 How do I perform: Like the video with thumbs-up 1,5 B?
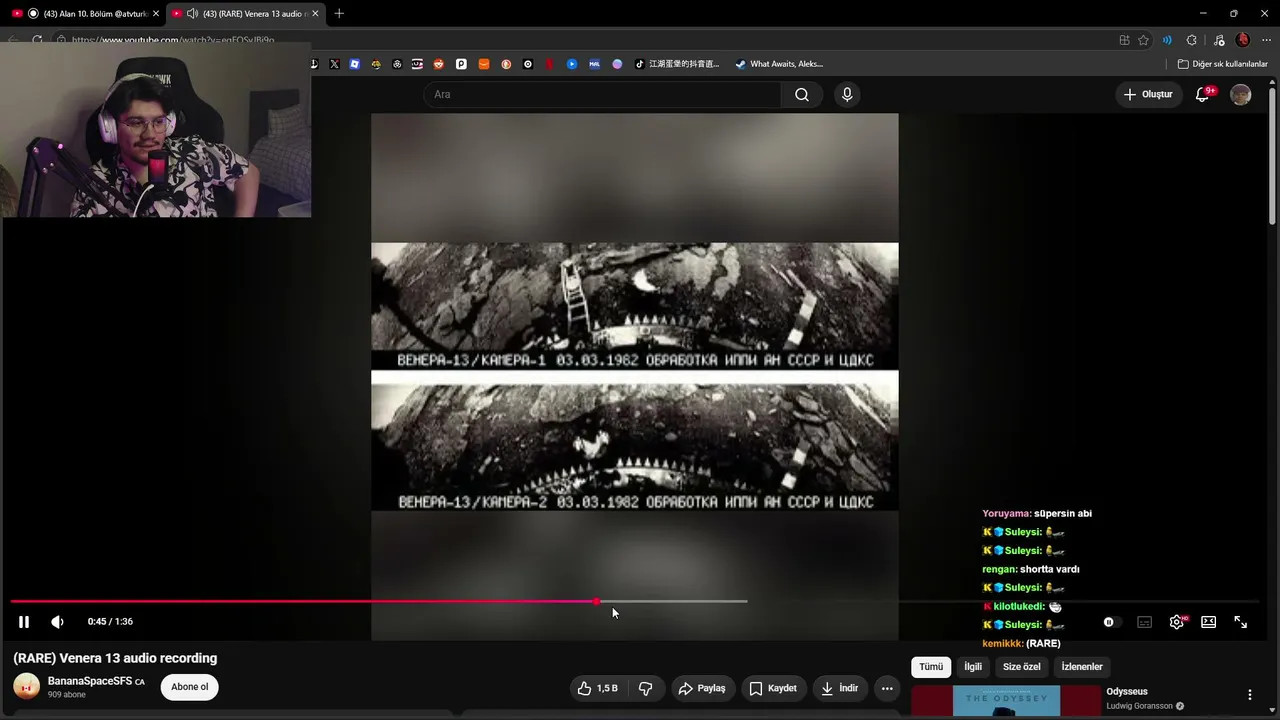pos(597,688)
